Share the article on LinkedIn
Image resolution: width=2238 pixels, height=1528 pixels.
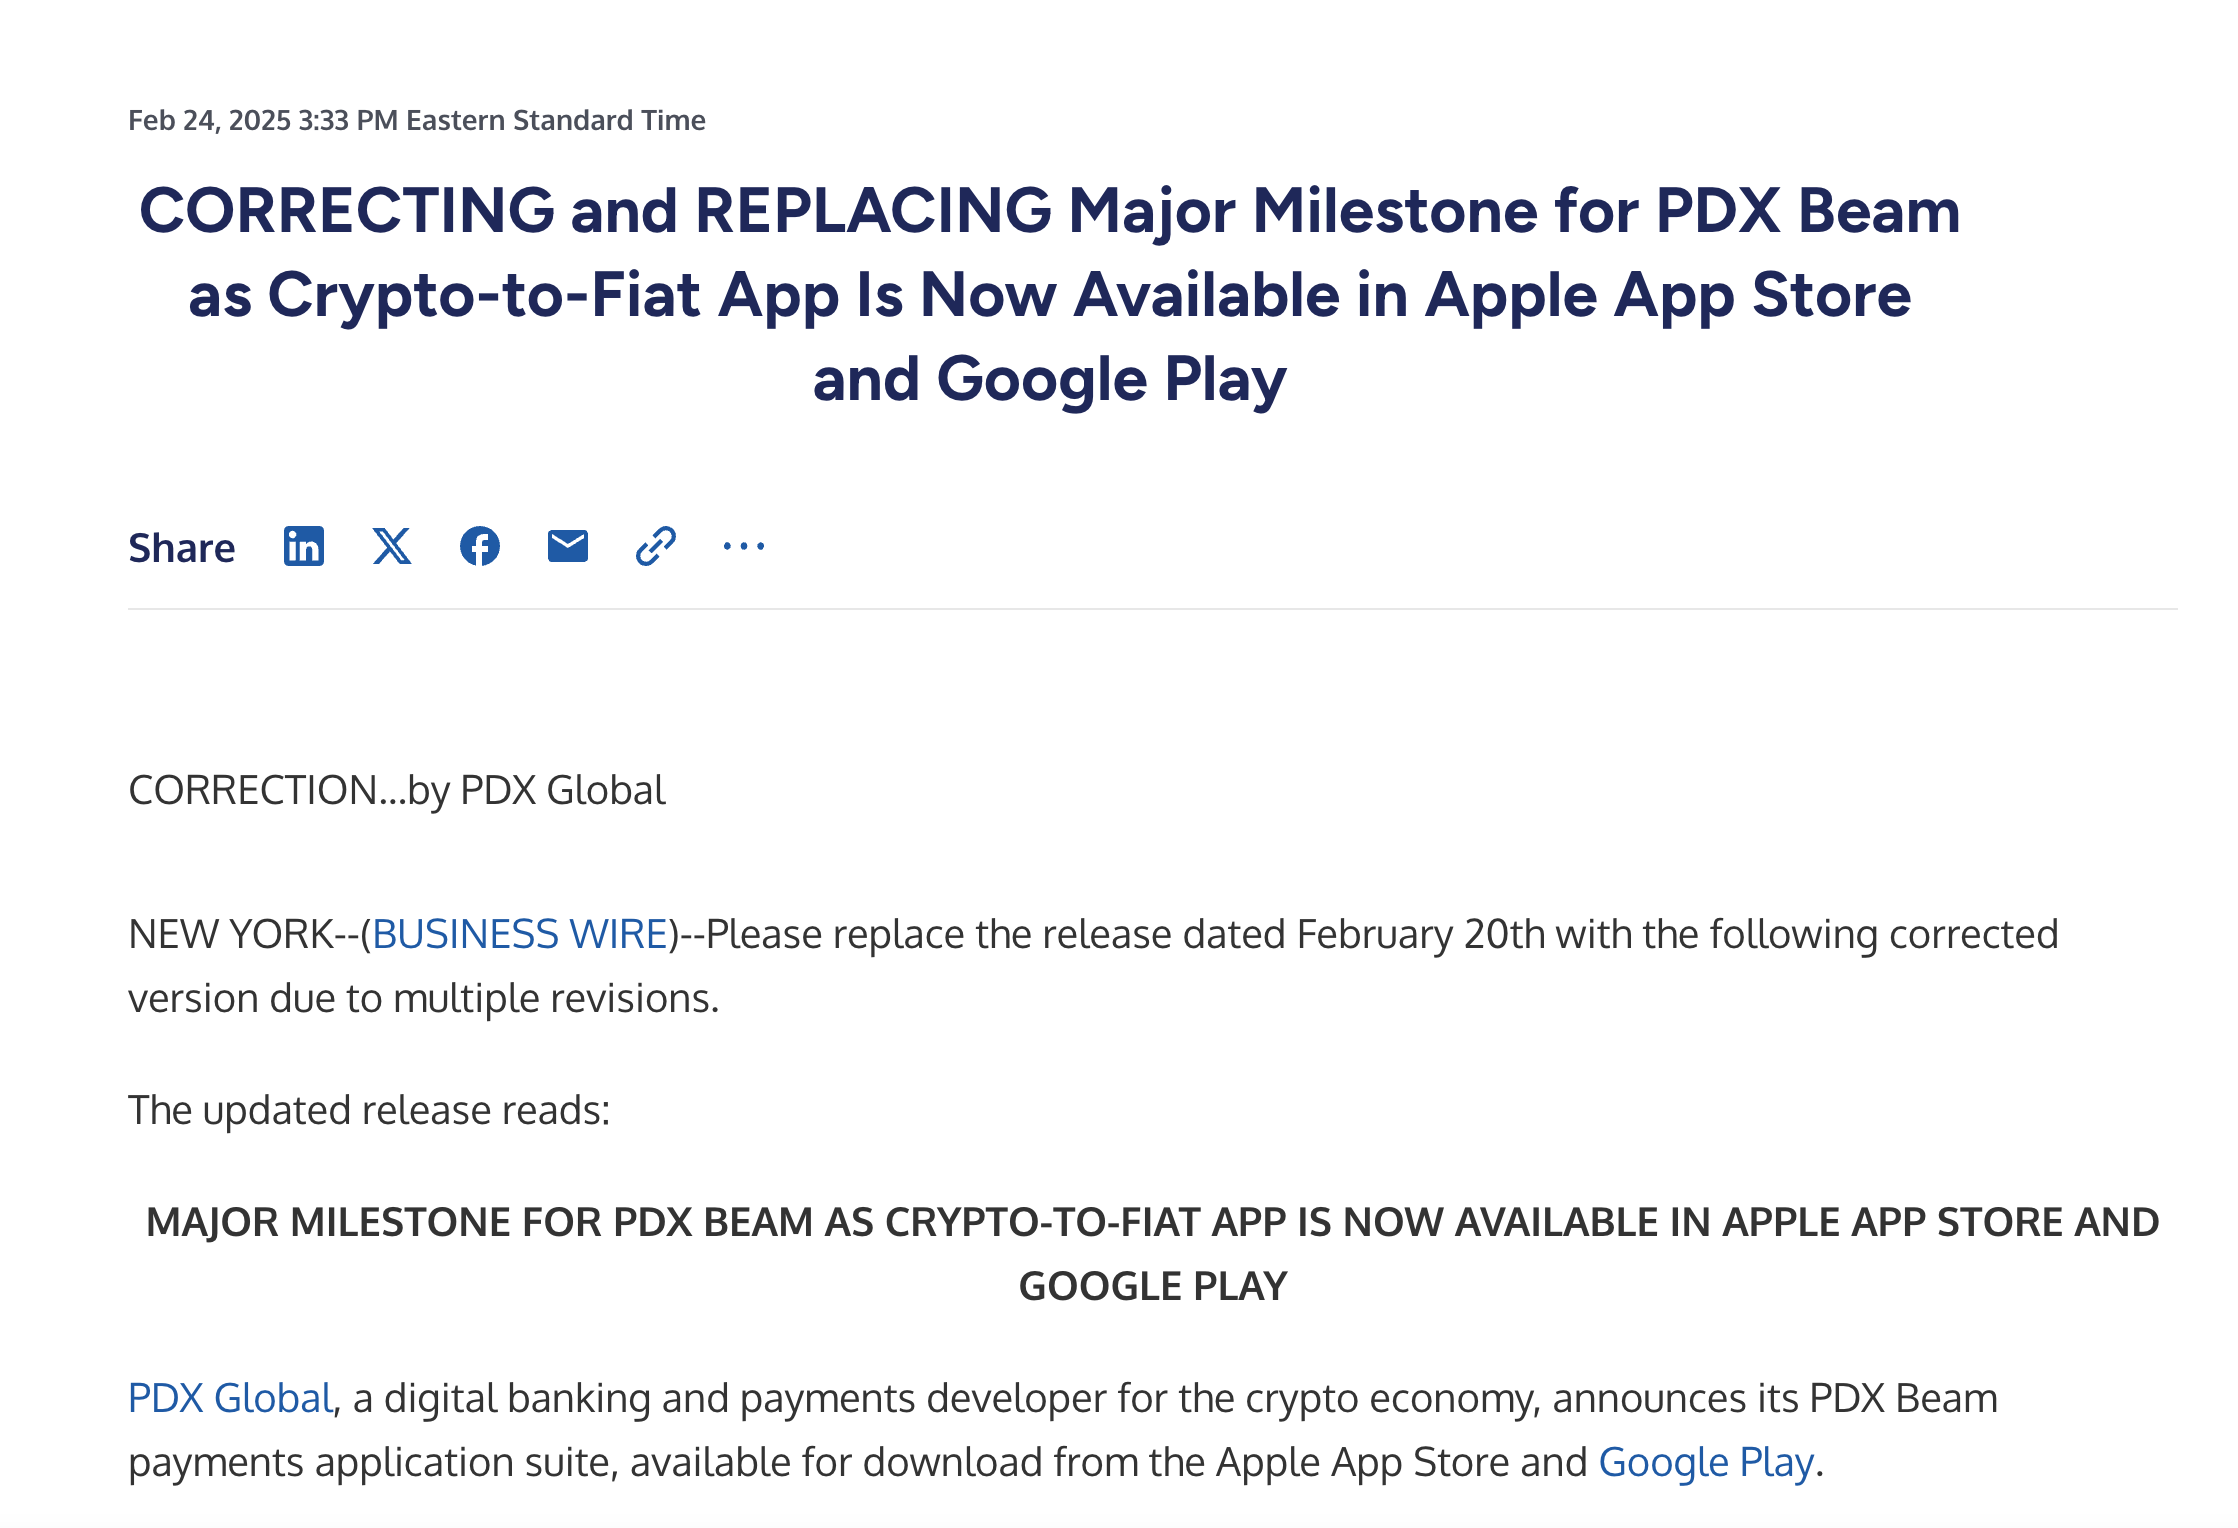303,547
